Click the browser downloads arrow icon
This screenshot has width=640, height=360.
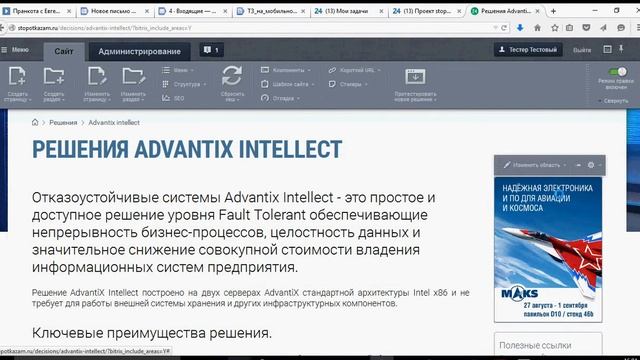pos(520,28)
